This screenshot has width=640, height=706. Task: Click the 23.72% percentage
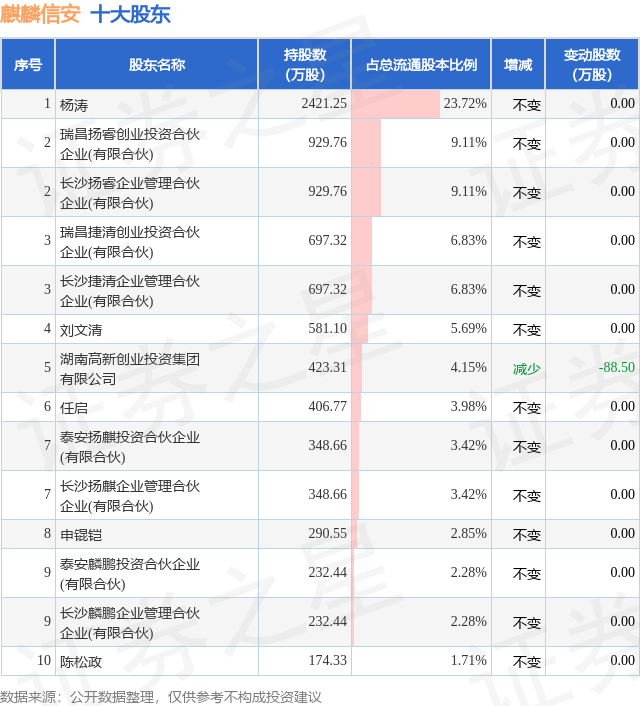[x=465, y=103]
